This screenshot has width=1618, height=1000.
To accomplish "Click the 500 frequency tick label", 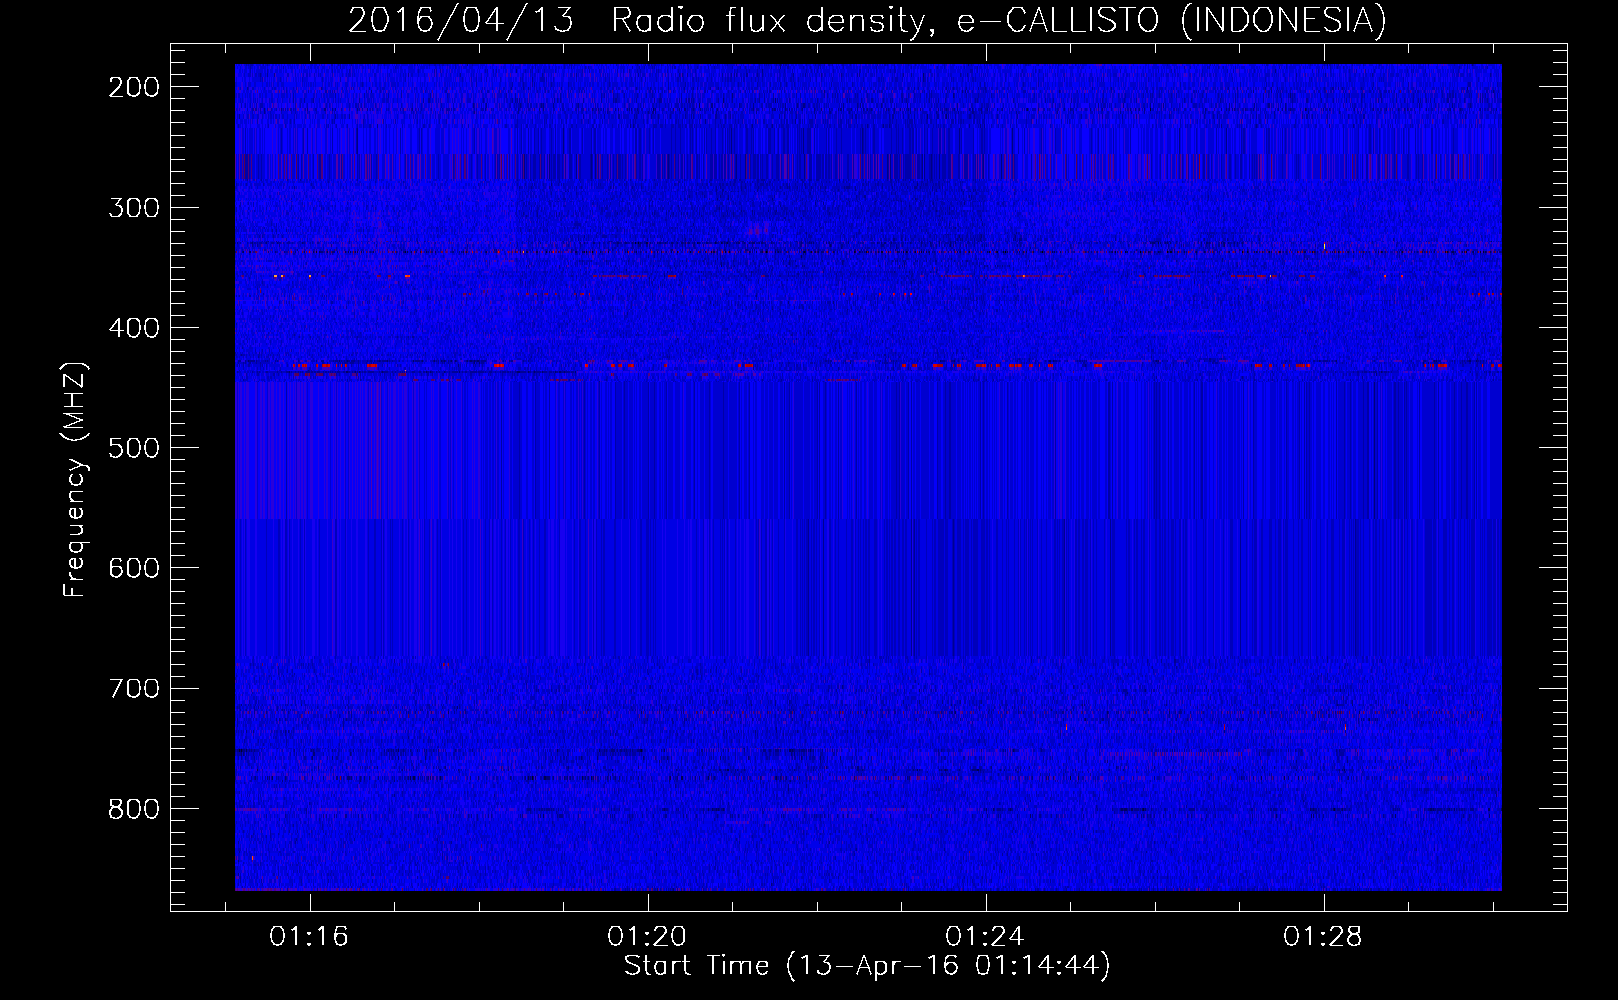I will [134, 448].
